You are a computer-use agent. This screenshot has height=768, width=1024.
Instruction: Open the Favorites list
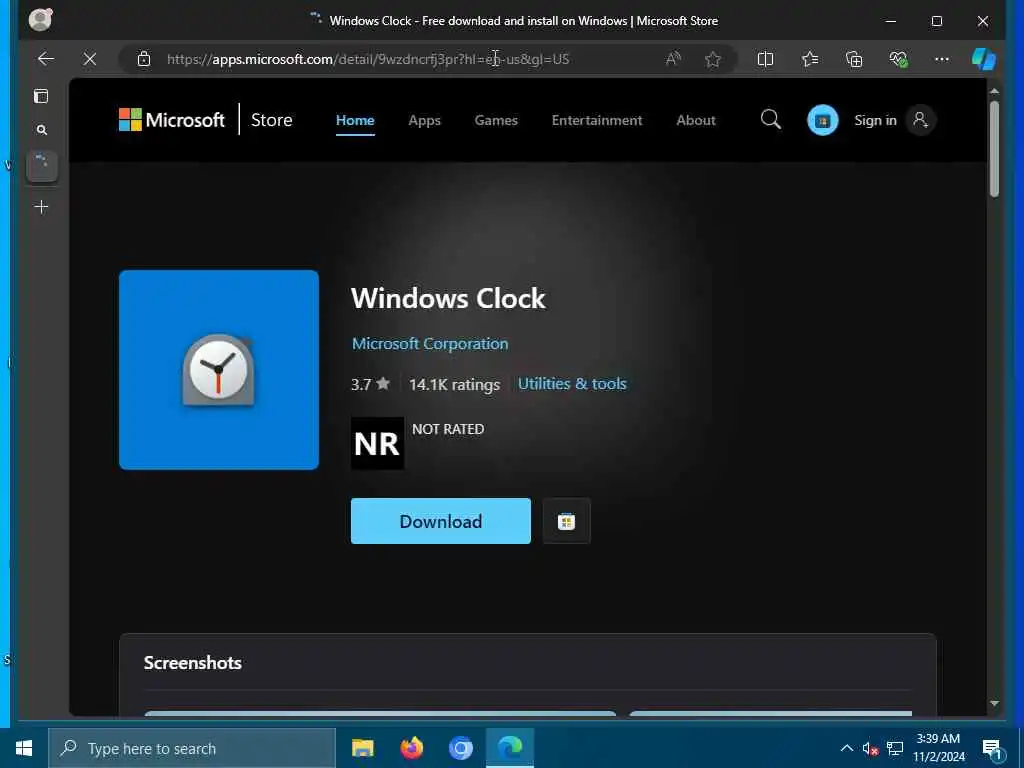(x=810, y=59)
